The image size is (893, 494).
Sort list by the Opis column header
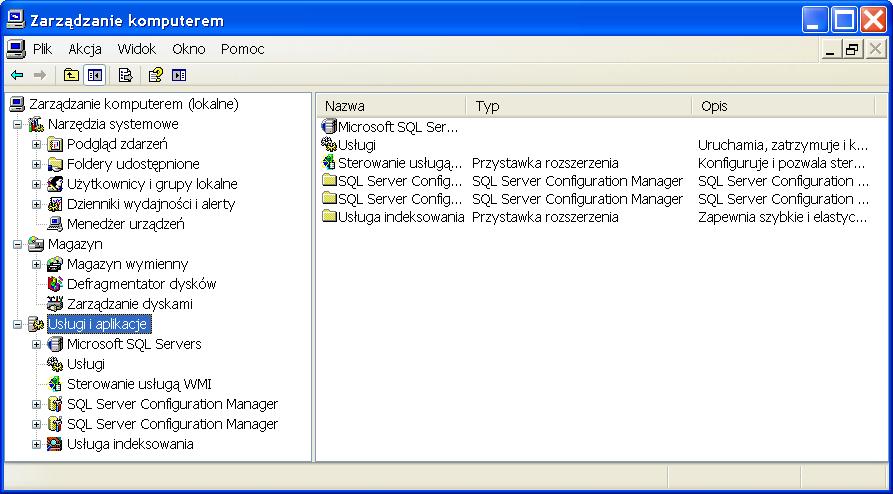point(783,106)
